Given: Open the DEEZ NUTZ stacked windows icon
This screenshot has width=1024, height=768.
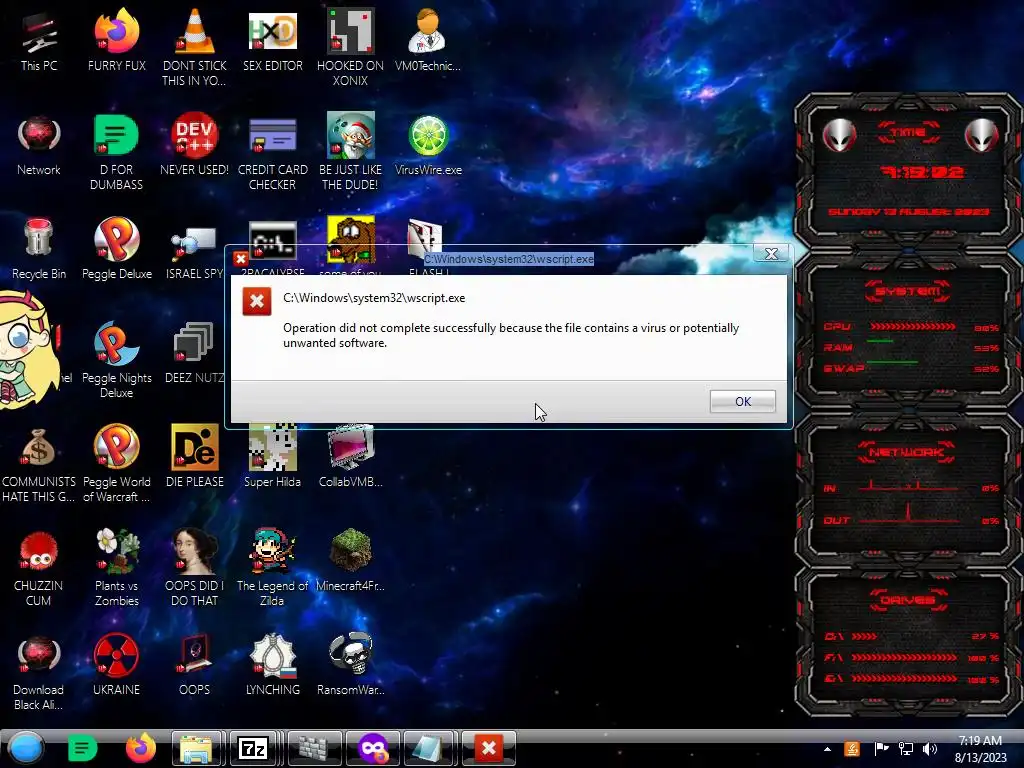Looking at the screenshot, I should point(194,353).
